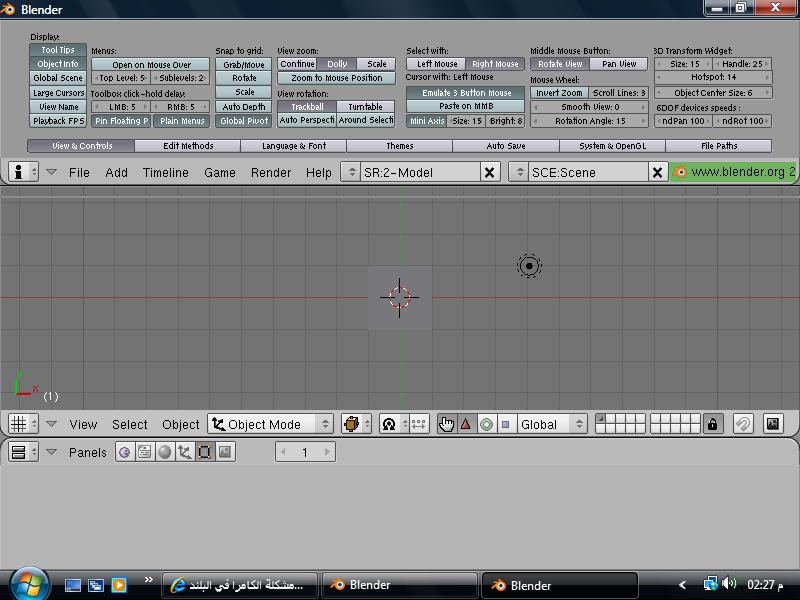Toggle Large Cursors option
The image size is (800, 600).
[x=58, y=93]
